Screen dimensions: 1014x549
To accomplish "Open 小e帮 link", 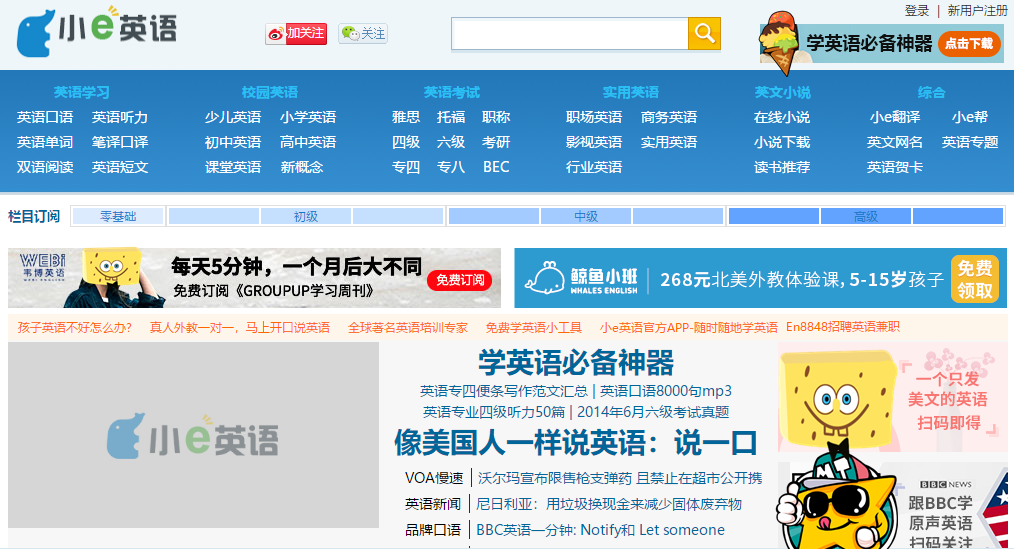I will pyautogui.click(x=970, y=117).
